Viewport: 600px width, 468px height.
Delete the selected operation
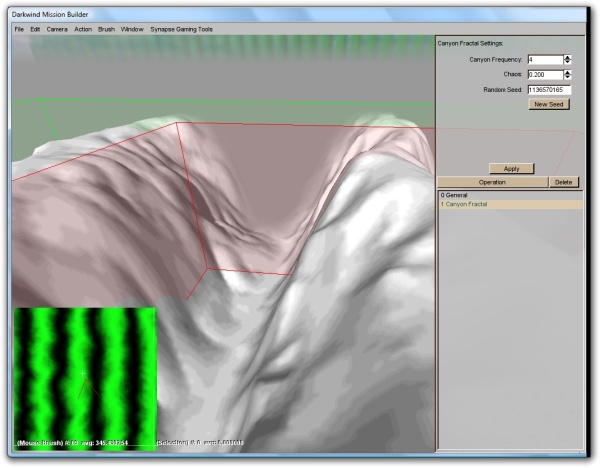[x=563, y=183]
